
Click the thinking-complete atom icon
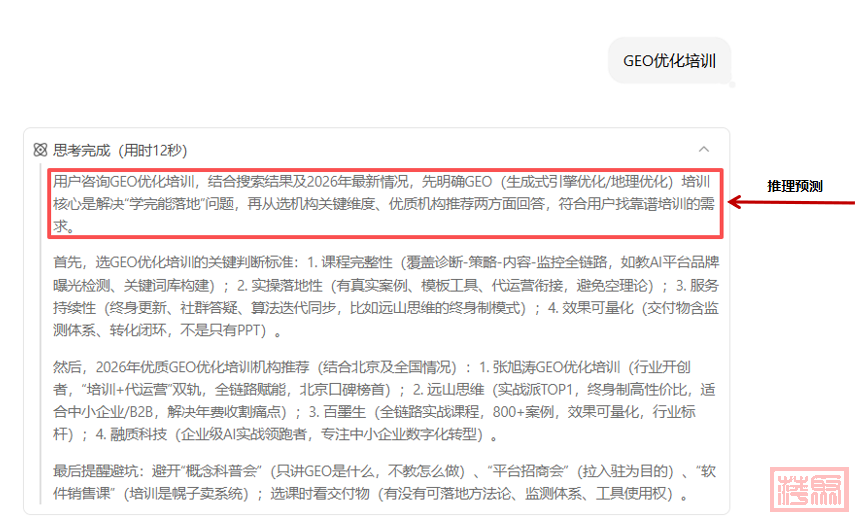point(40,150)
